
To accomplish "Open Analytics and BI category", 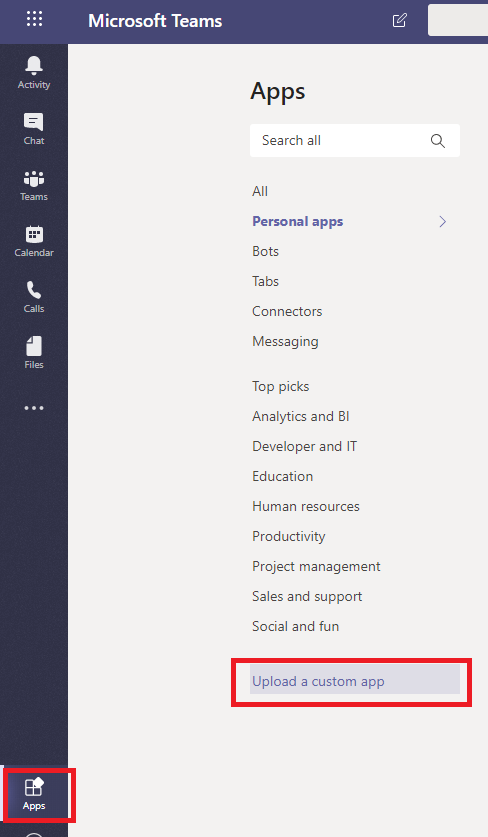I will pos(301,416).
